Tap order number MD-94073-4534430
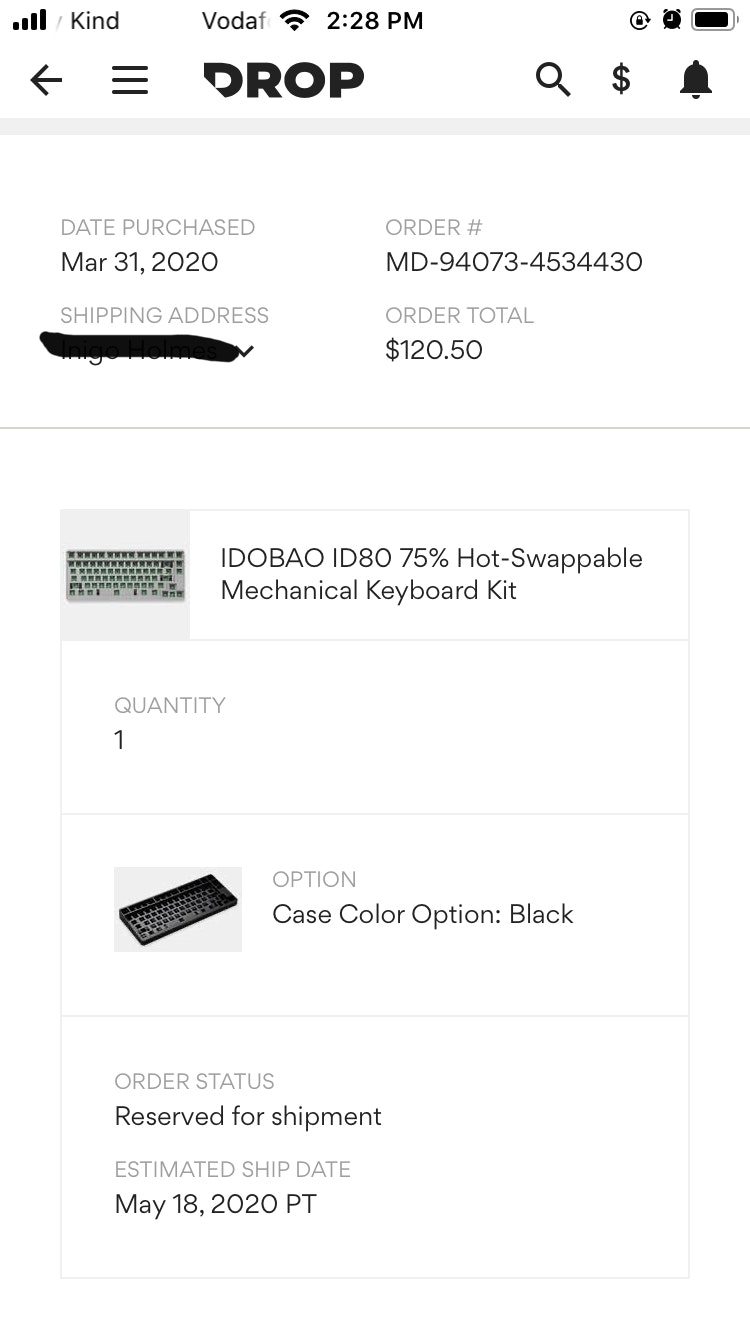This screenshot has width=750, height=1334. 513,262
